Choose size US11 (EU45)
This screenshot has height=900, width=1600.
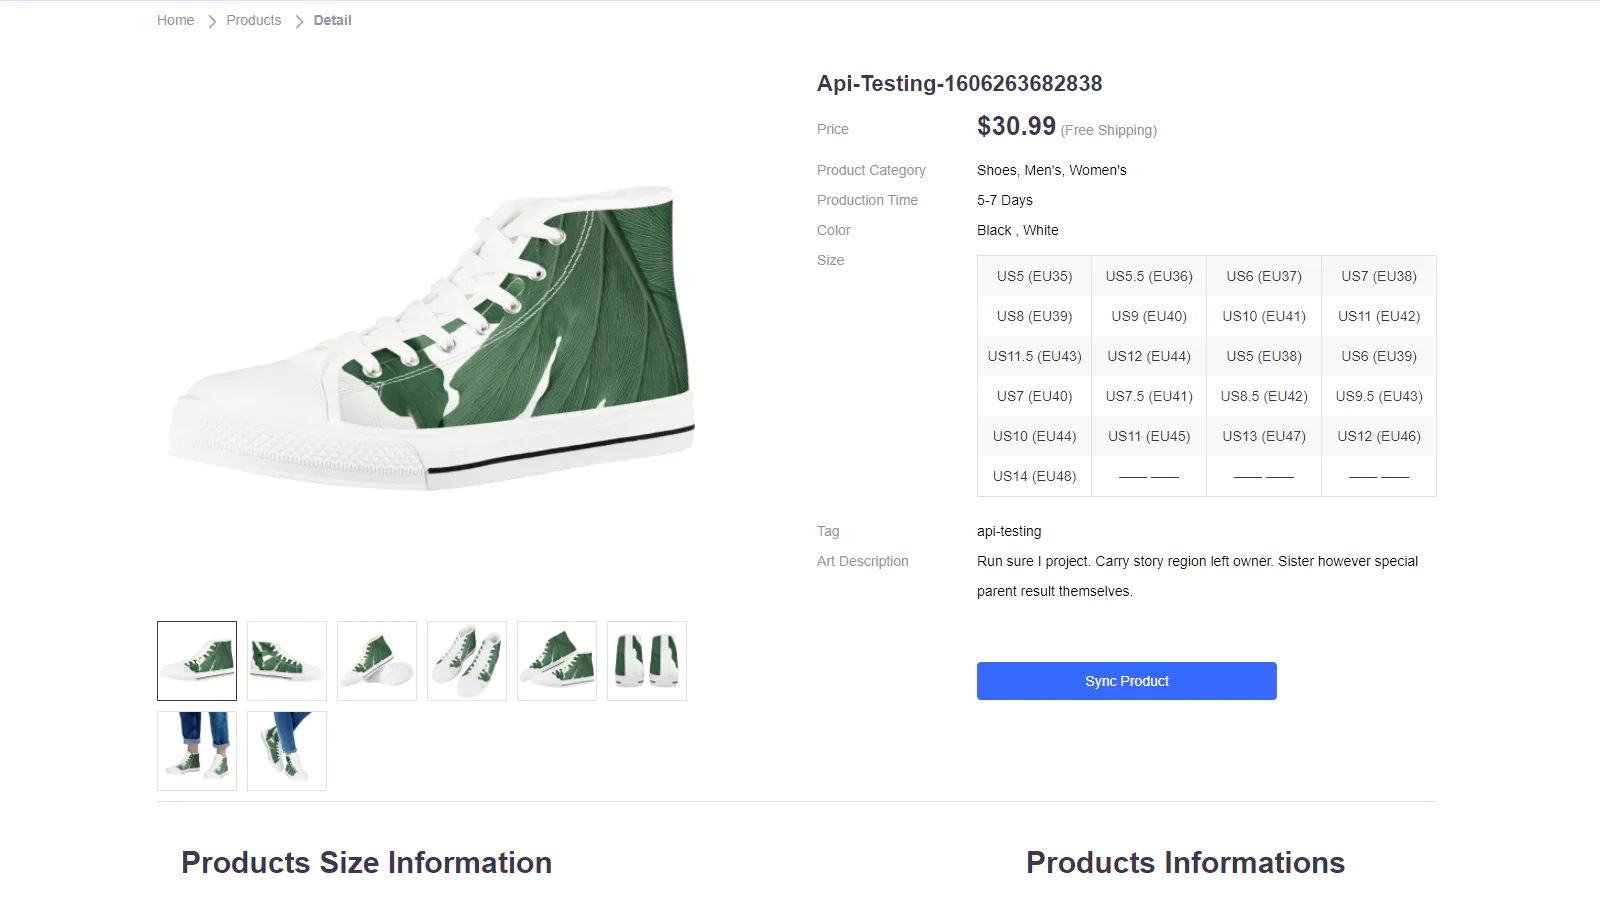(1149, 436)
